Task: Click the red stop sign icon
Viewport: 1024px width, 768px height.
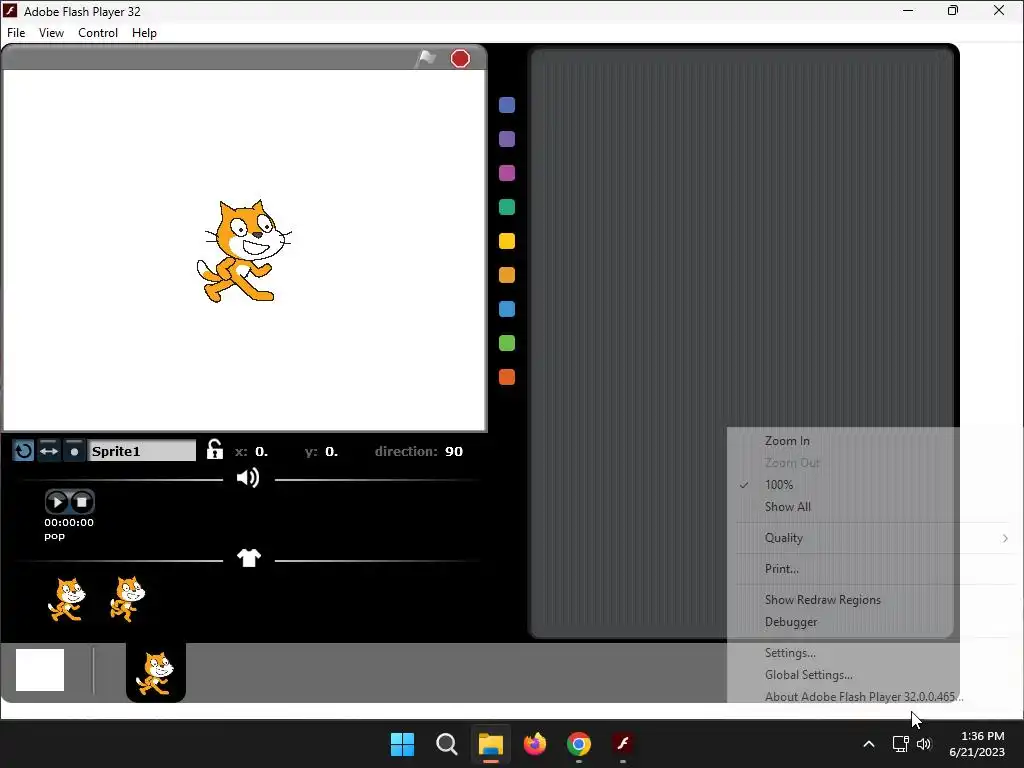Action: pos(460,59)
